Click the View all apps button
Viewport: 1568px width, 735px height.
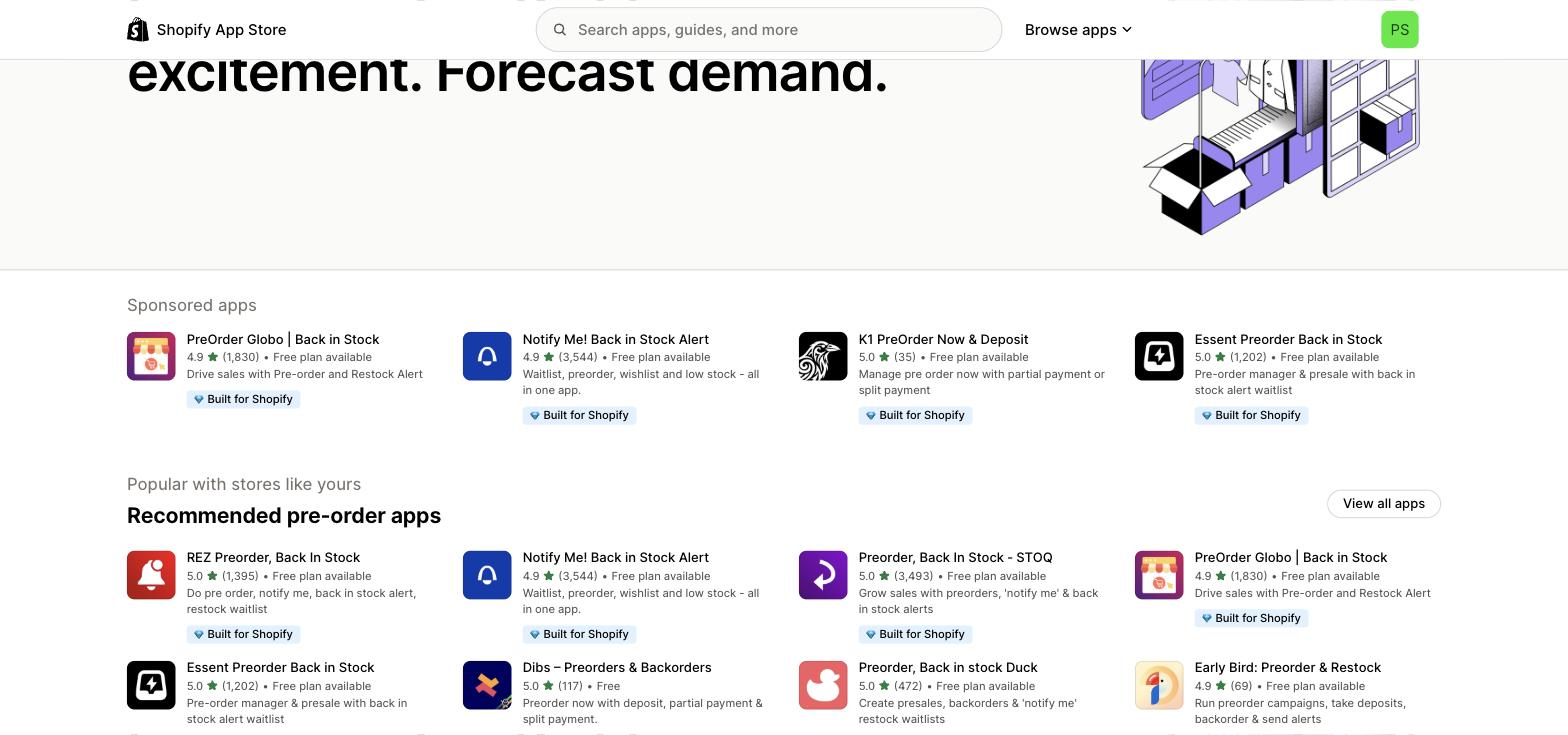1384,504
